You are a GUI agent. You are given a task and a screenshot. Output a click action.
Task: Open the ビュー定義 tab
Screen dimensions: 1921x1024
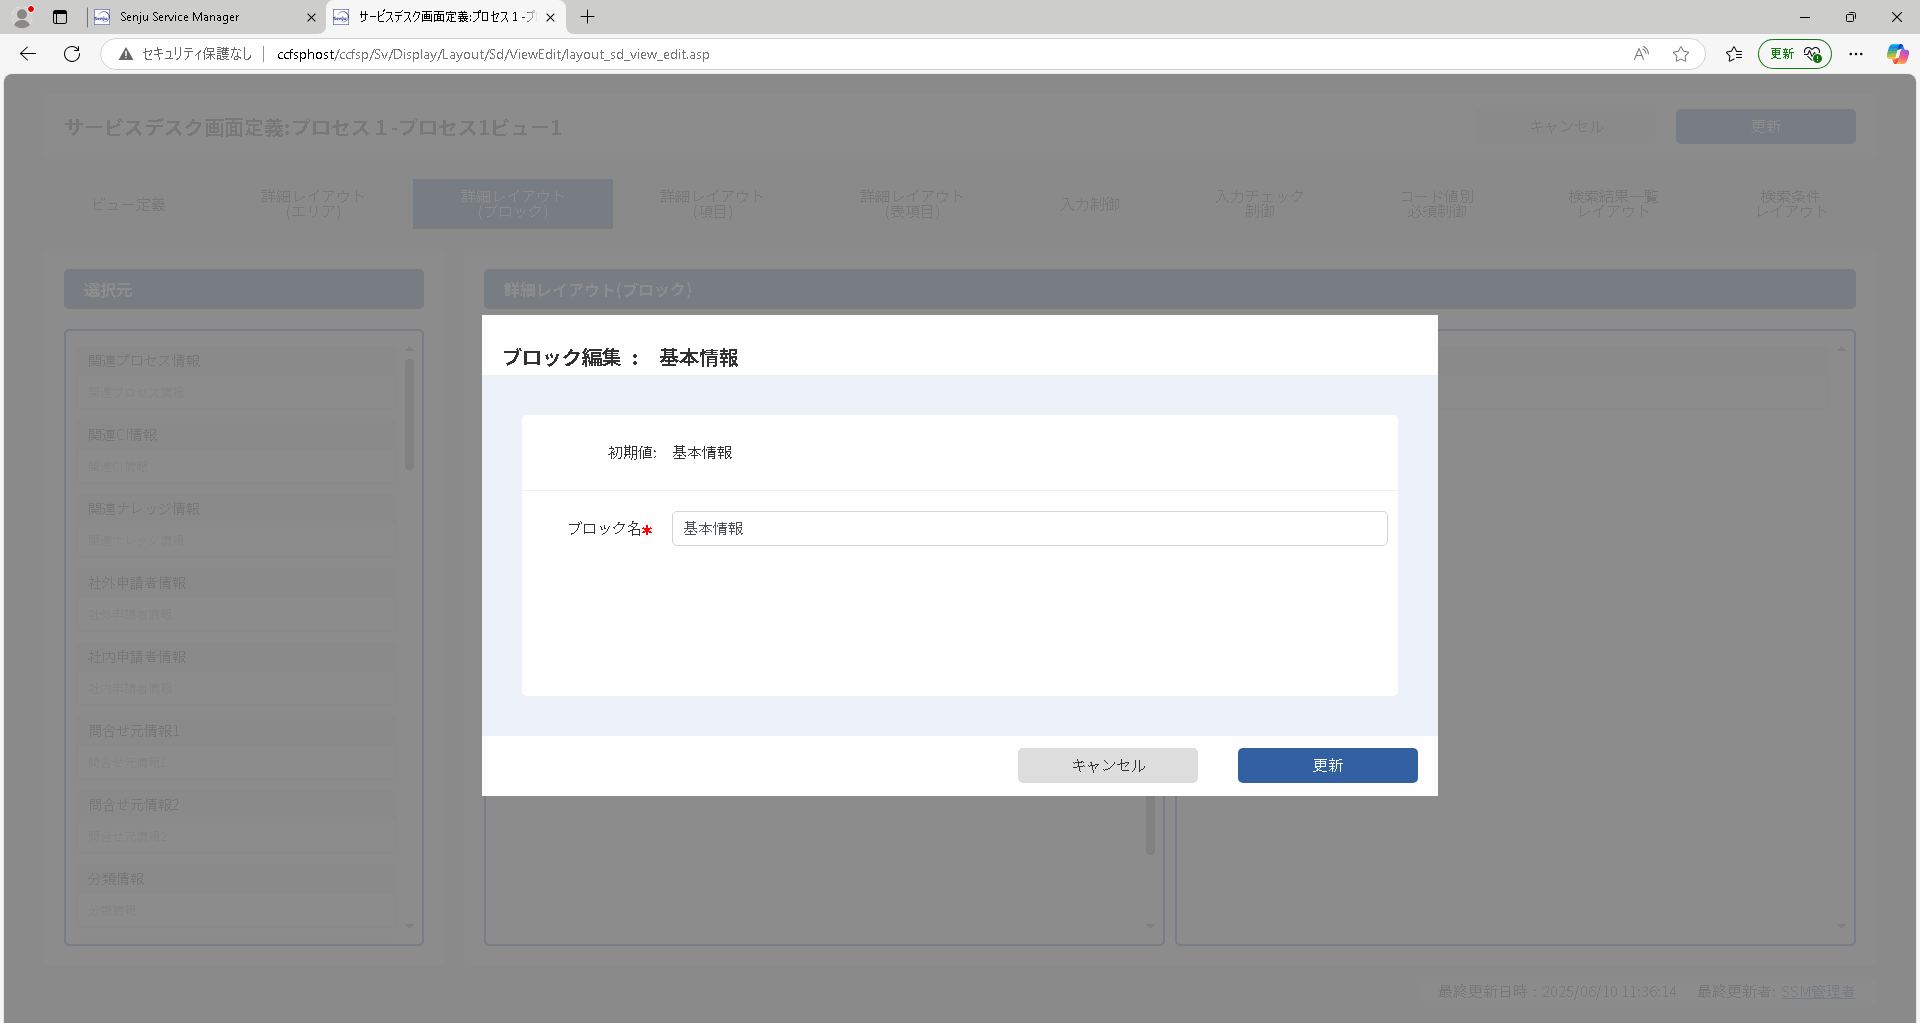129,205
